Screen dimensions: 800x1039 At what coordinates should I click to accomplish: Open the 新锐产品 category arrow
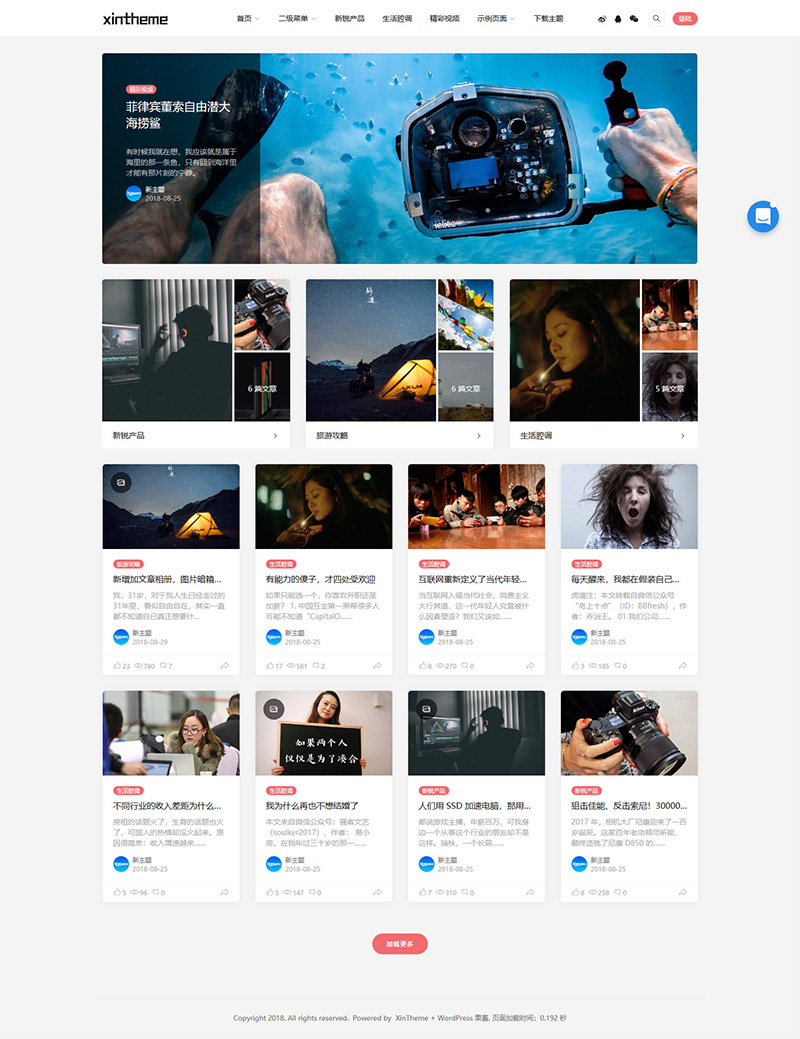coord(275,435)
